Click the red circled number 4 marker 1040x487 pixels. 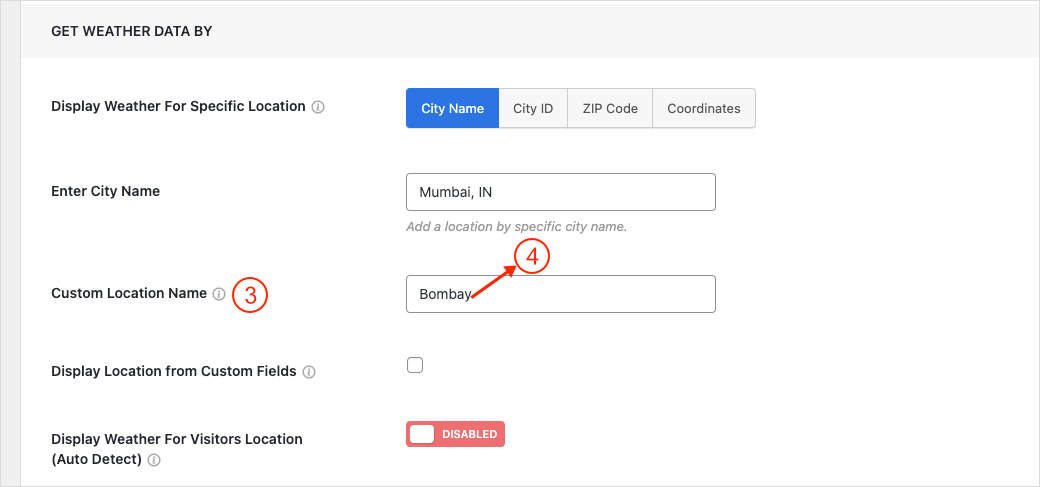click(x=533, y=257)
